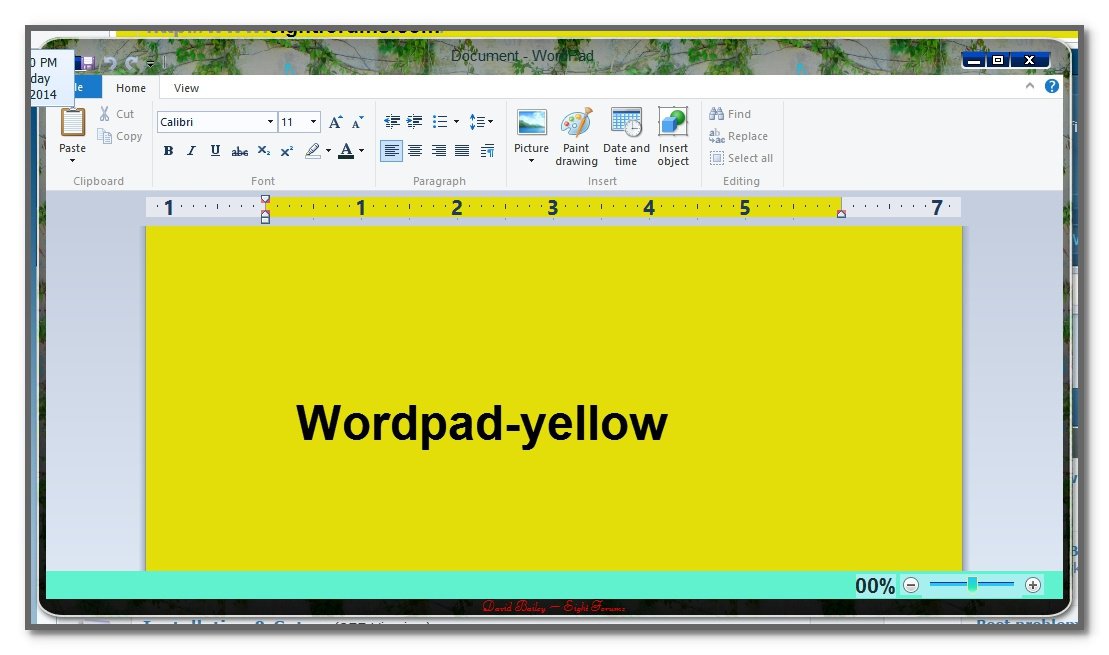Click the Paste clipboard icon
Image resolution: width=1109 pixels, height=655 pixels.
tap(73, 123)
